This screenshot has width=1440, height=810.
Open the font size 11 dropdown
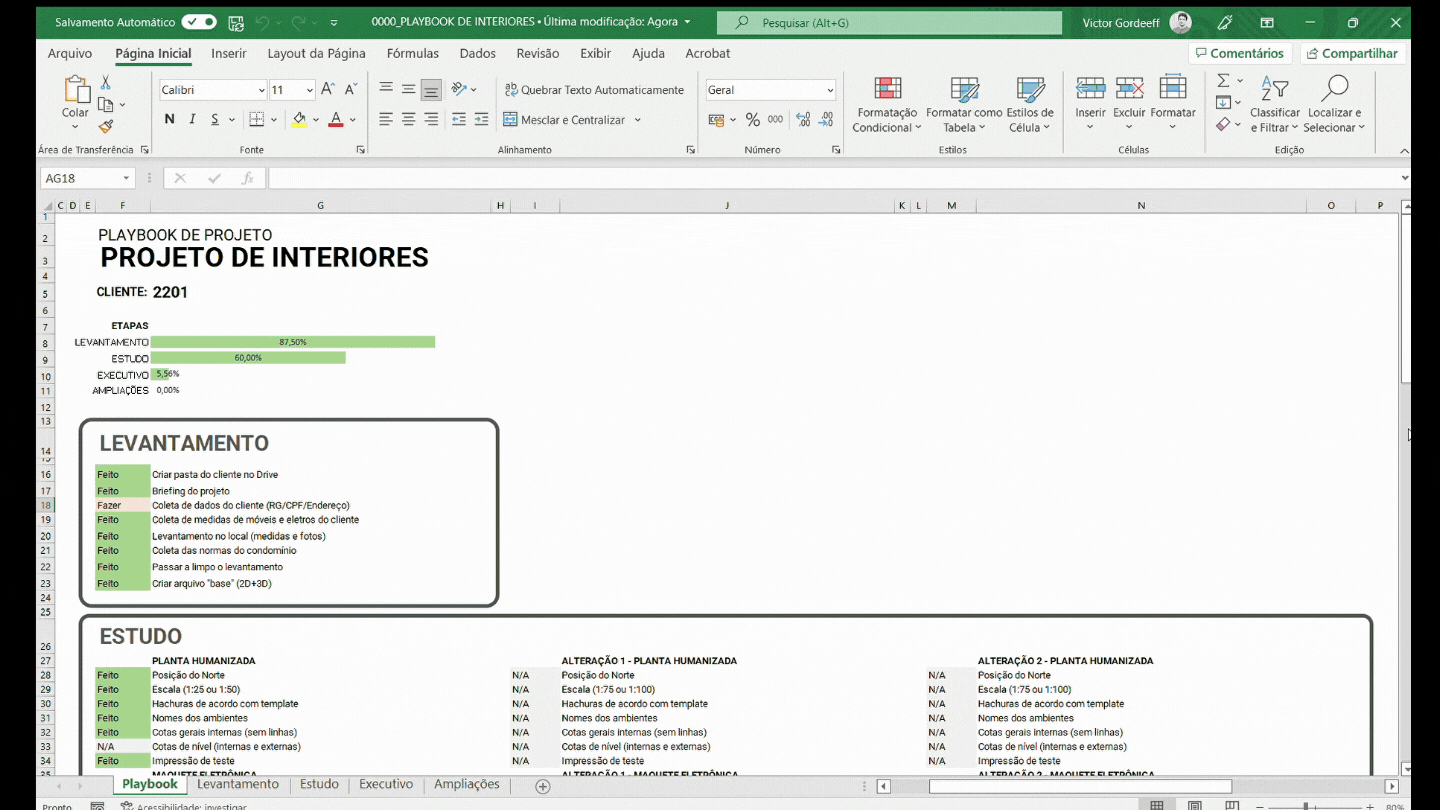pyautogui.click(x=310, y=90)
